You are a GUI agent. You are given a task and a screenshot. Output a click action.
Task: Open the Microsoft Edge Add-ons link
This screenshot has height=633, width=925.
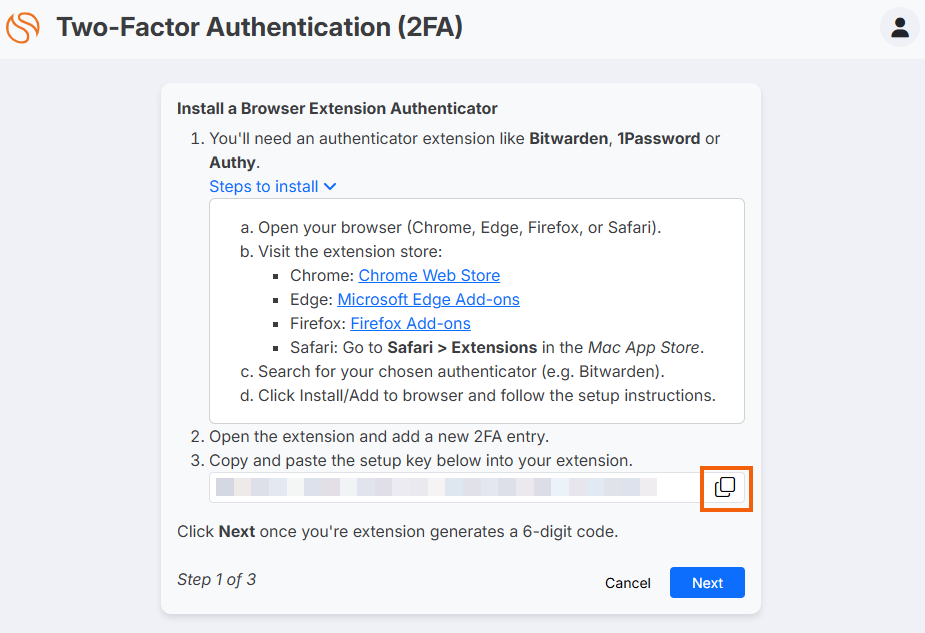click(428, 300)
